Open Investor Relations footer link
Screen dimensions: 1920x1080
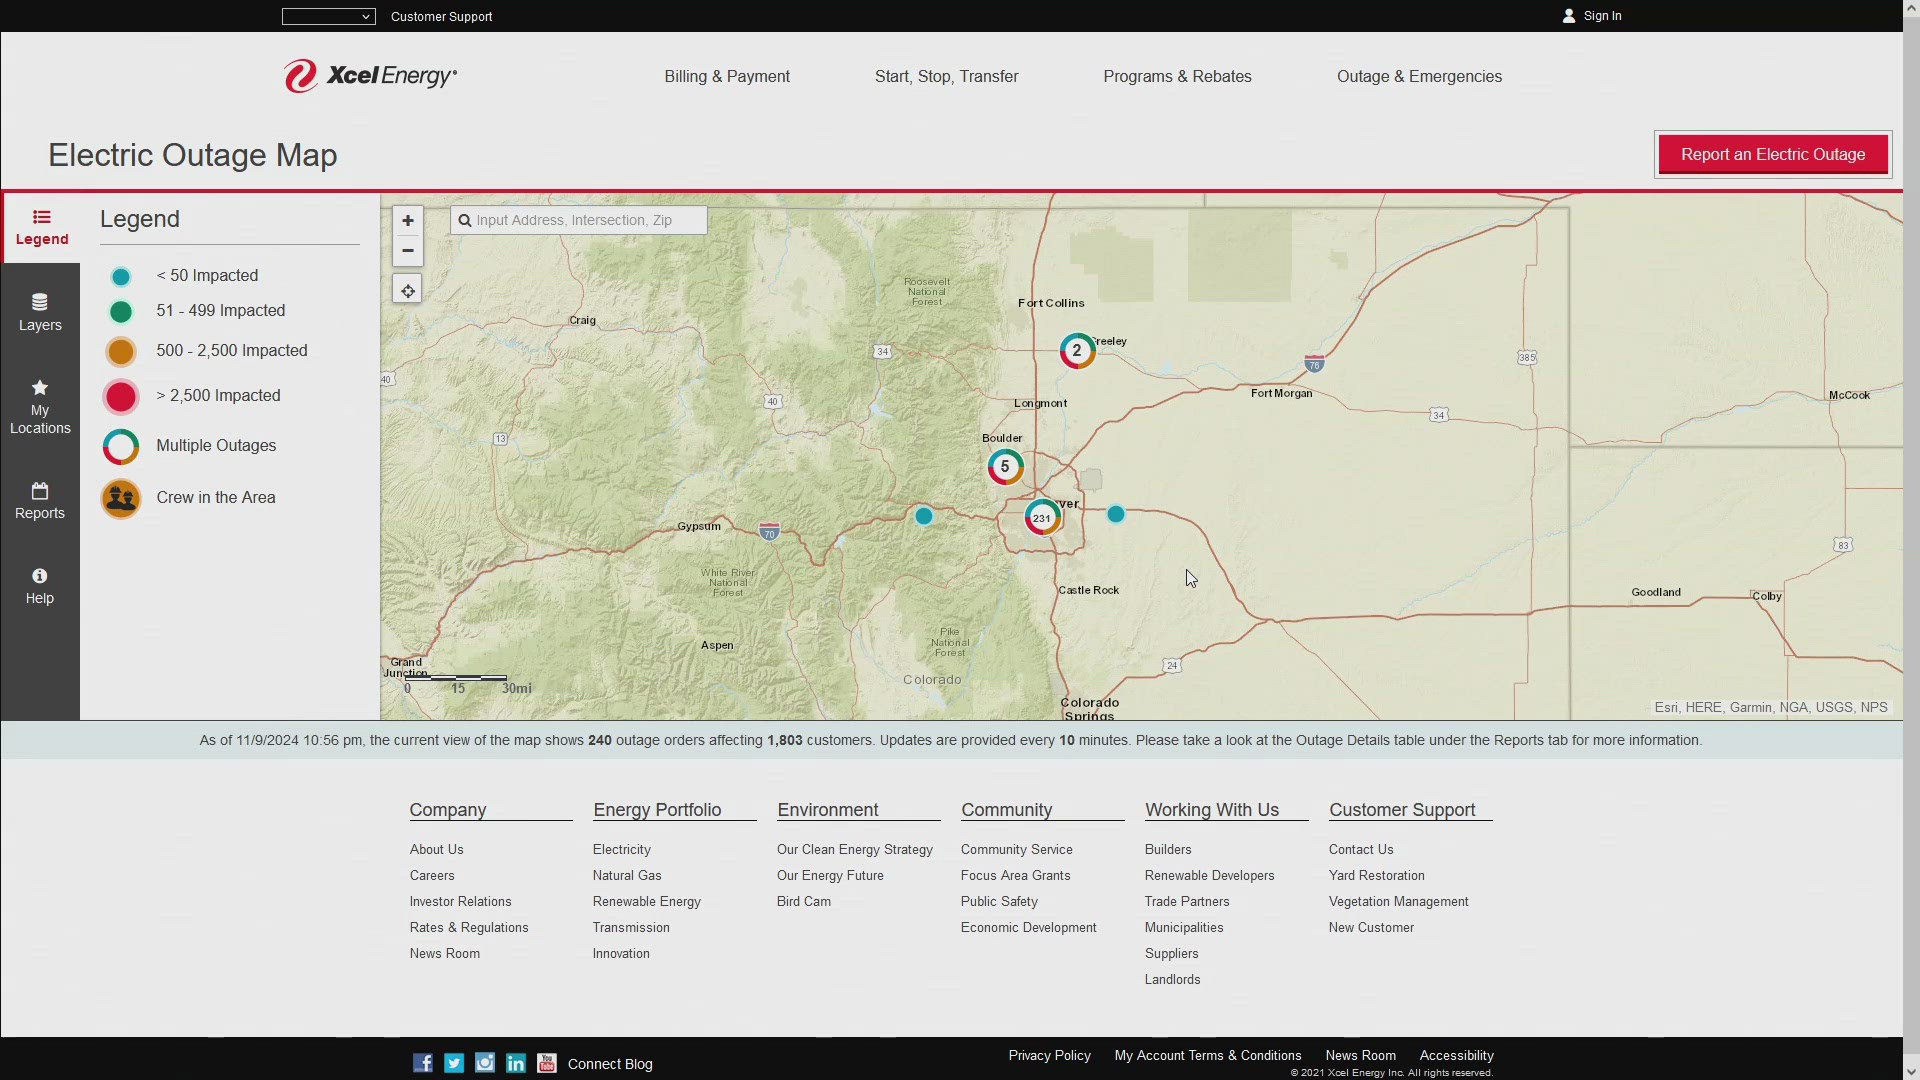click(x=460, y=902)
